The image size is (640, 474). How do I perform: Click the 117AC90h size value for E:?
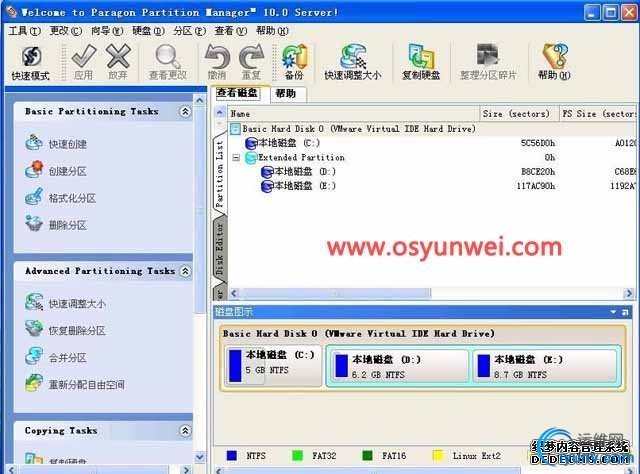[x=536, y=186]
